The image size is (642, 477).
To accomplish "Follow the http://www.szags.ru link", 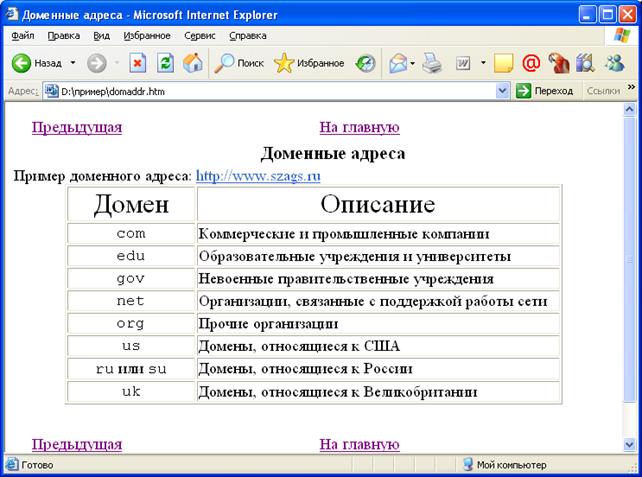I will (x=258, y=176).
